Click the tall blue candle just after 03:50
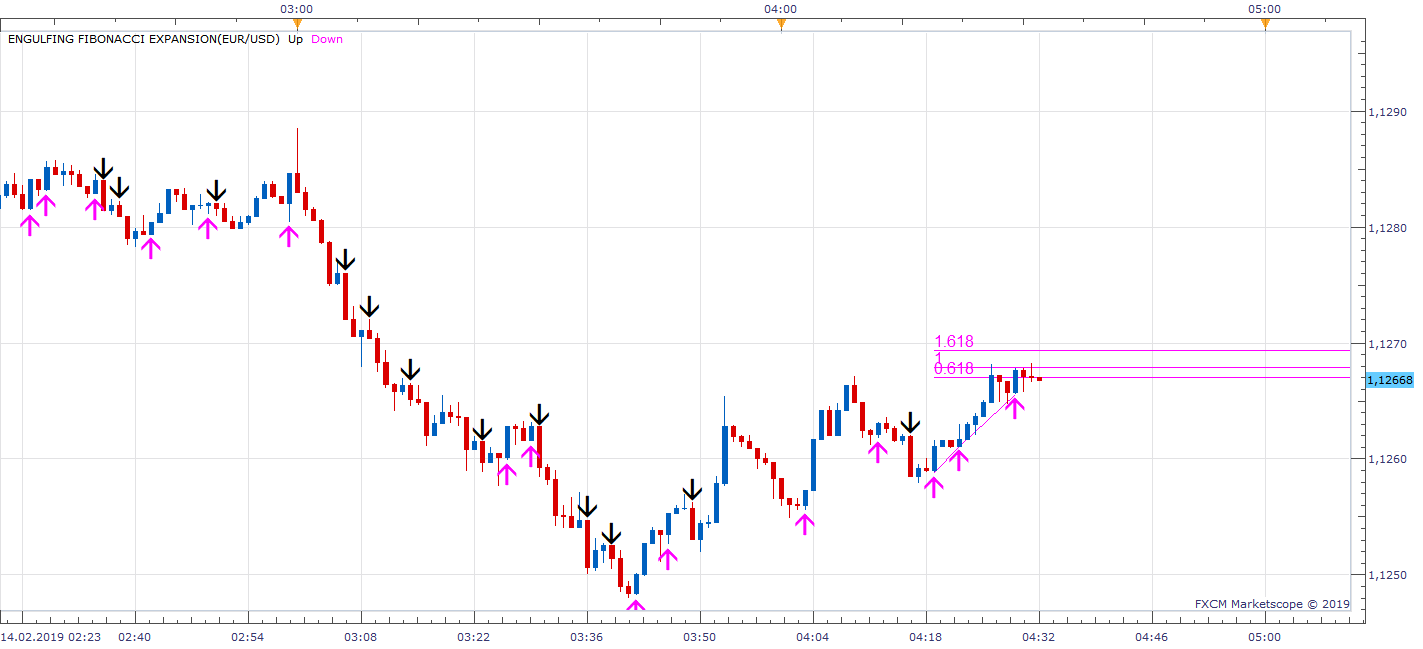Image resolution: width=1423 pixels, height=649 pixels. [723, 455]
